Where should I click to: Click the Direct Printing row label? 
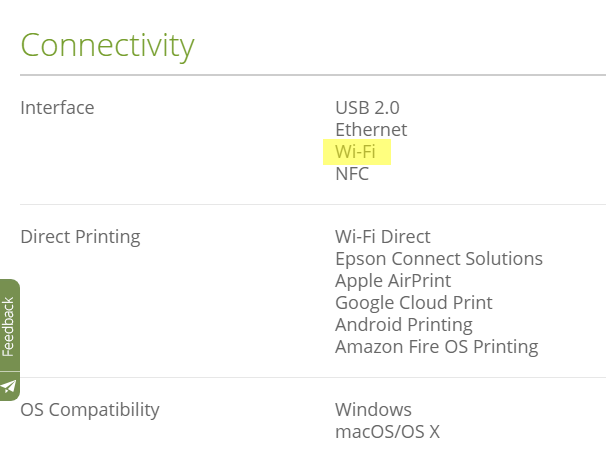(80, 237)
